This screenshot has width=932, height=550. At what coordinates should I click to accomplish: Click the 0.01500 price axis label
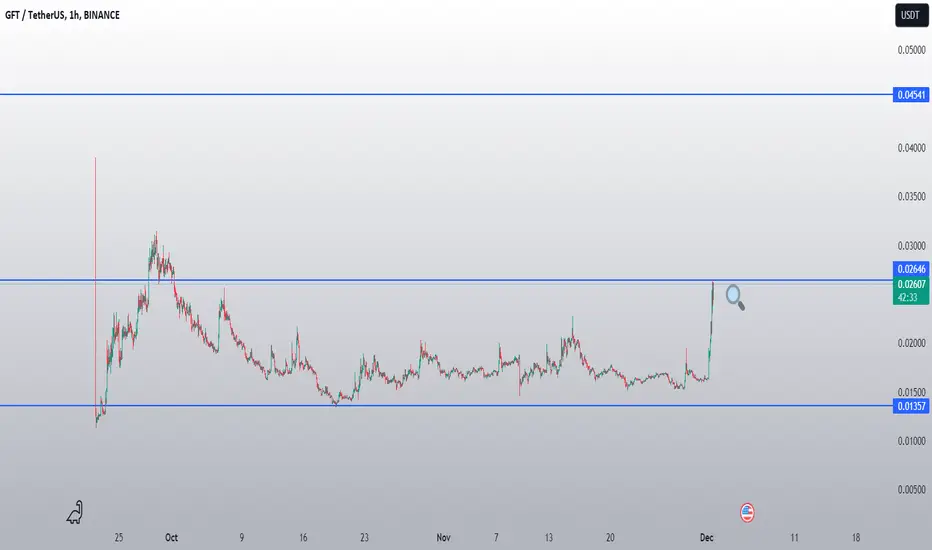[x=911, y=392]
